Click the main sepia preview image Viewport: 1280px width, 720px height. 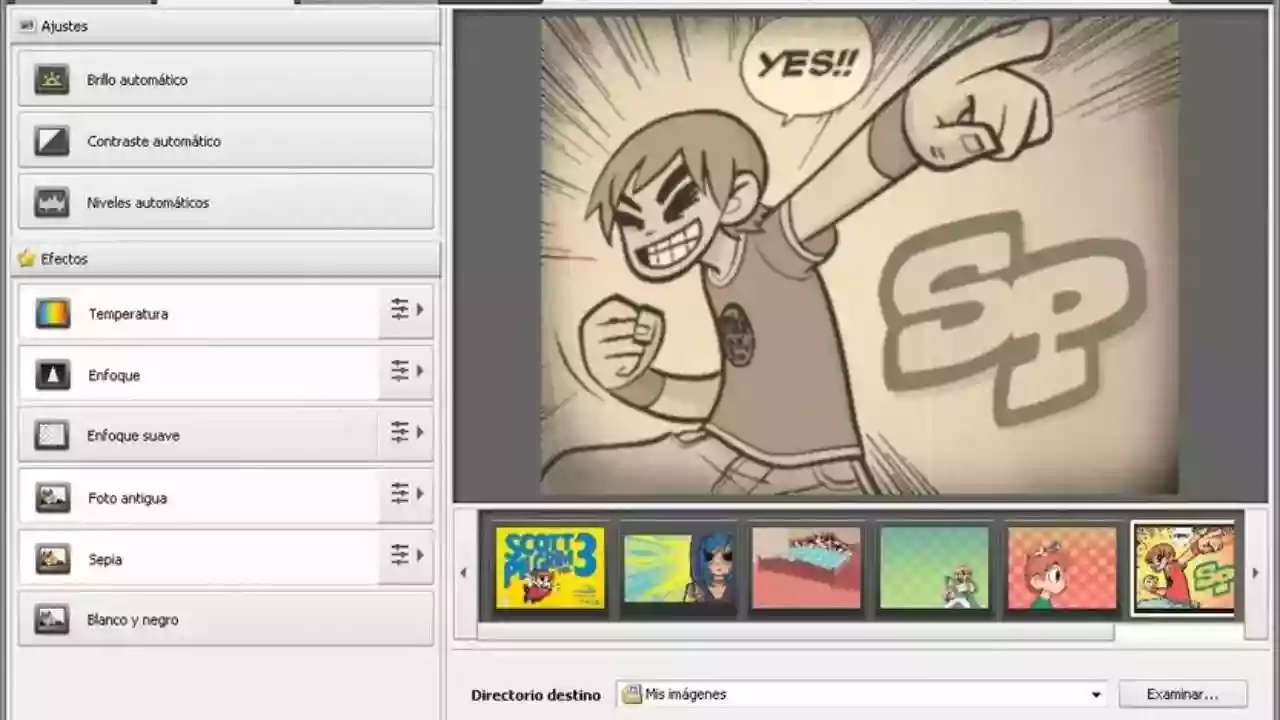click(x=860, y=256)
